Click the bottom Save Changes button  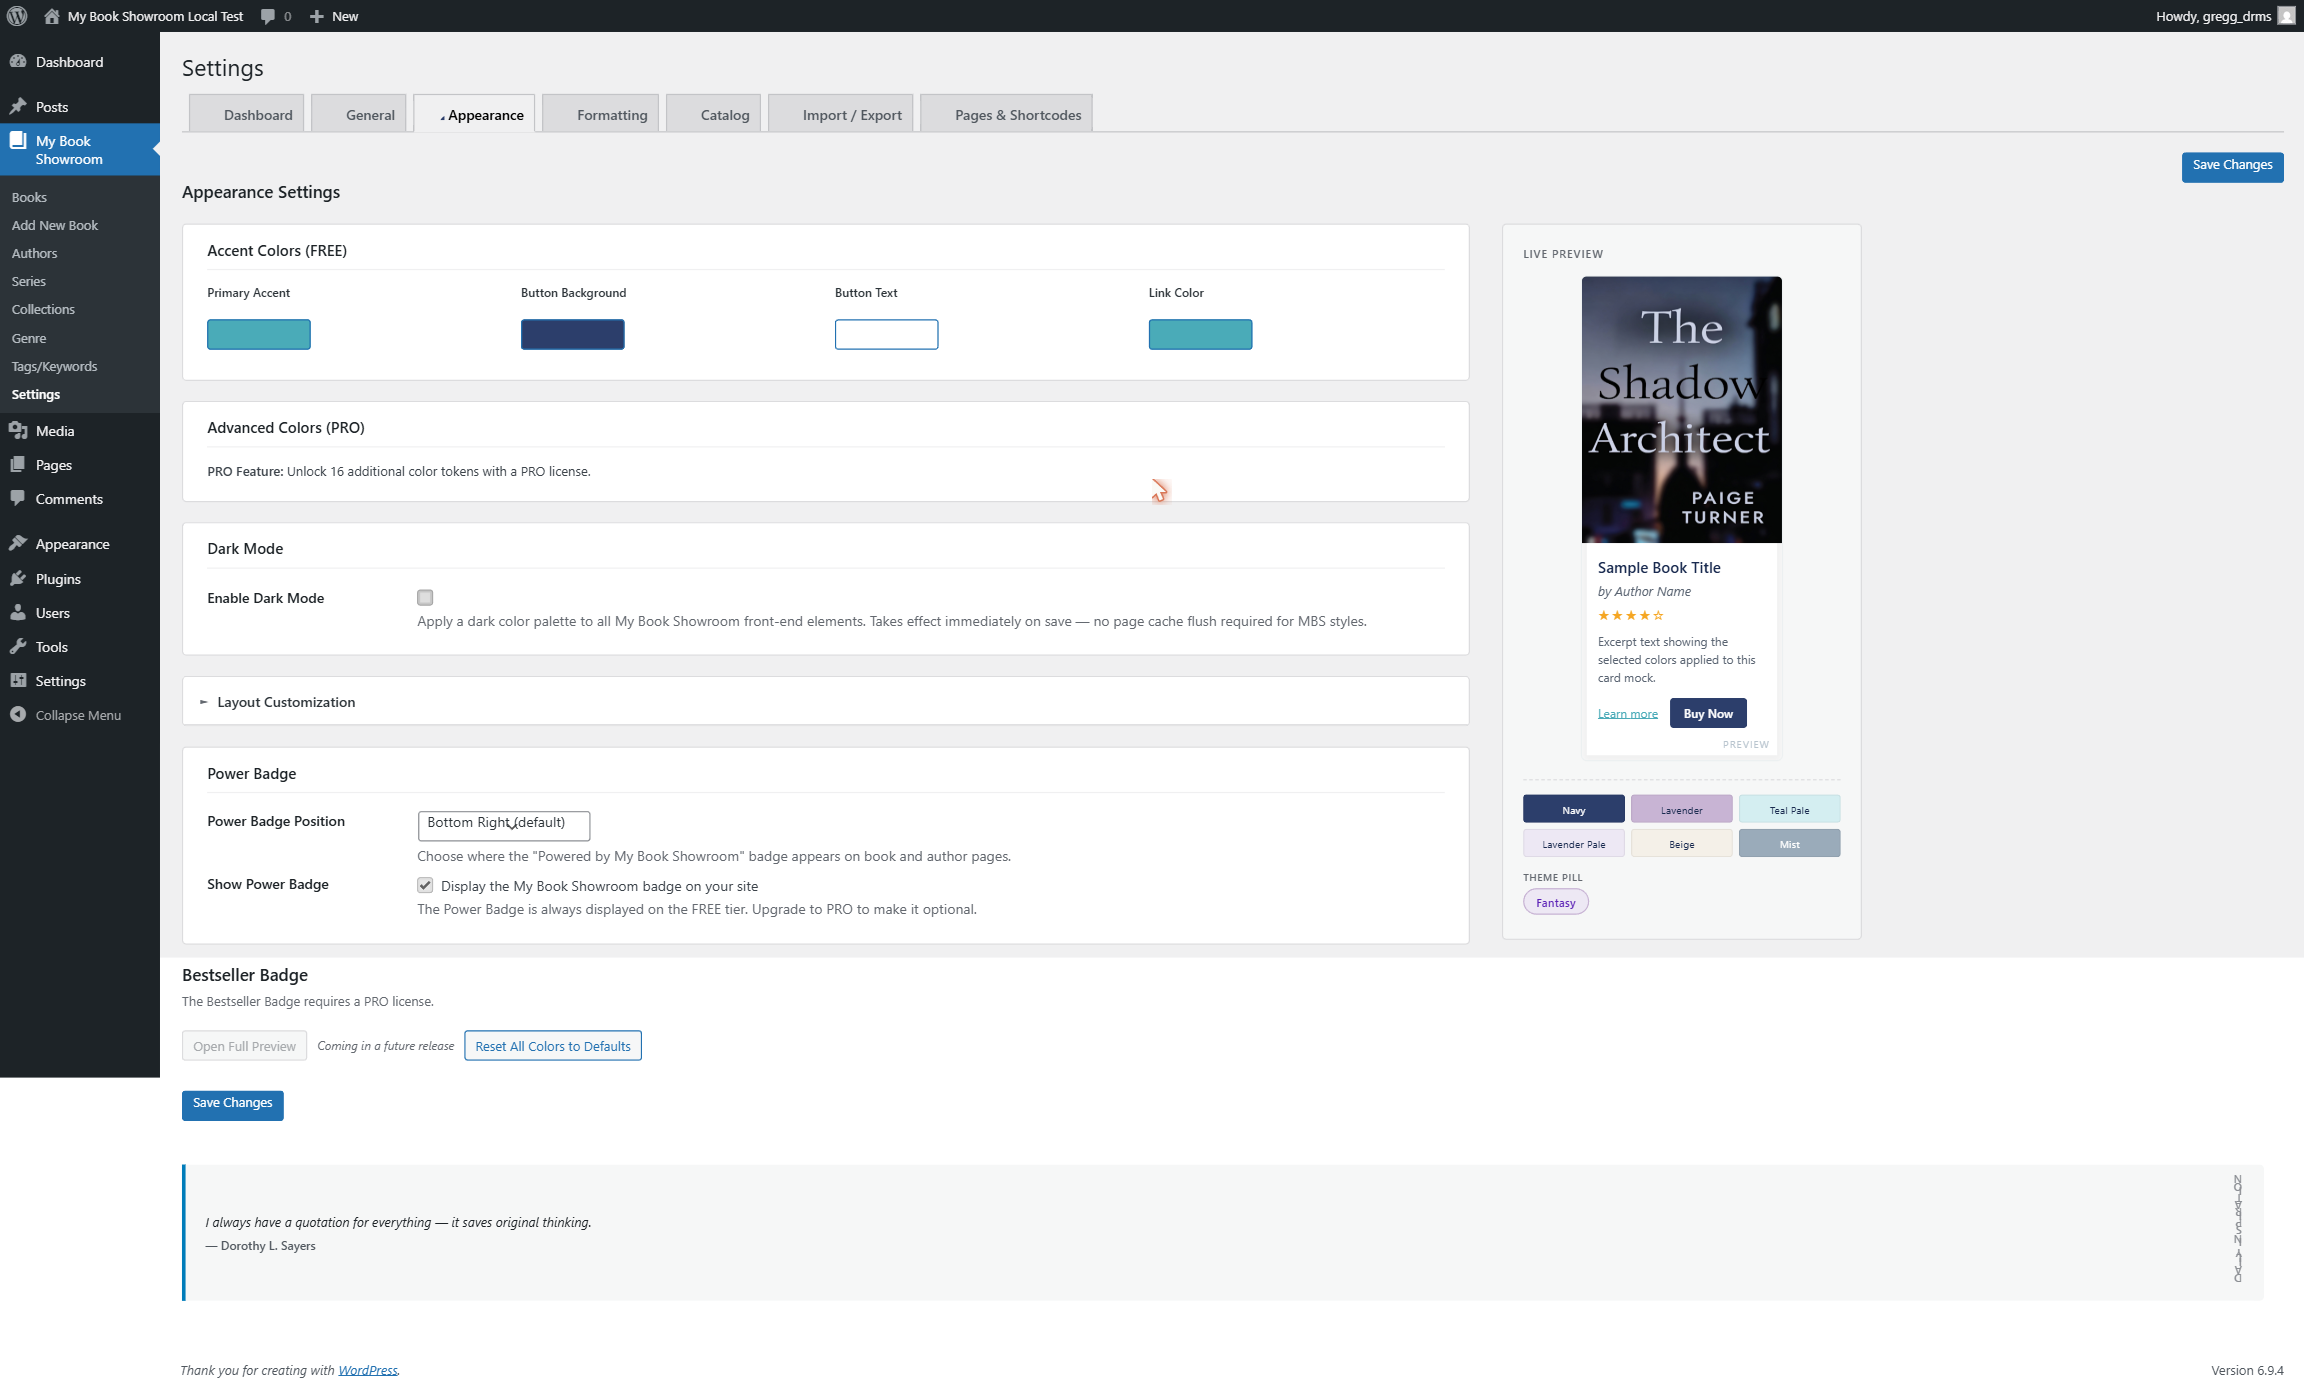[232, 1104]
